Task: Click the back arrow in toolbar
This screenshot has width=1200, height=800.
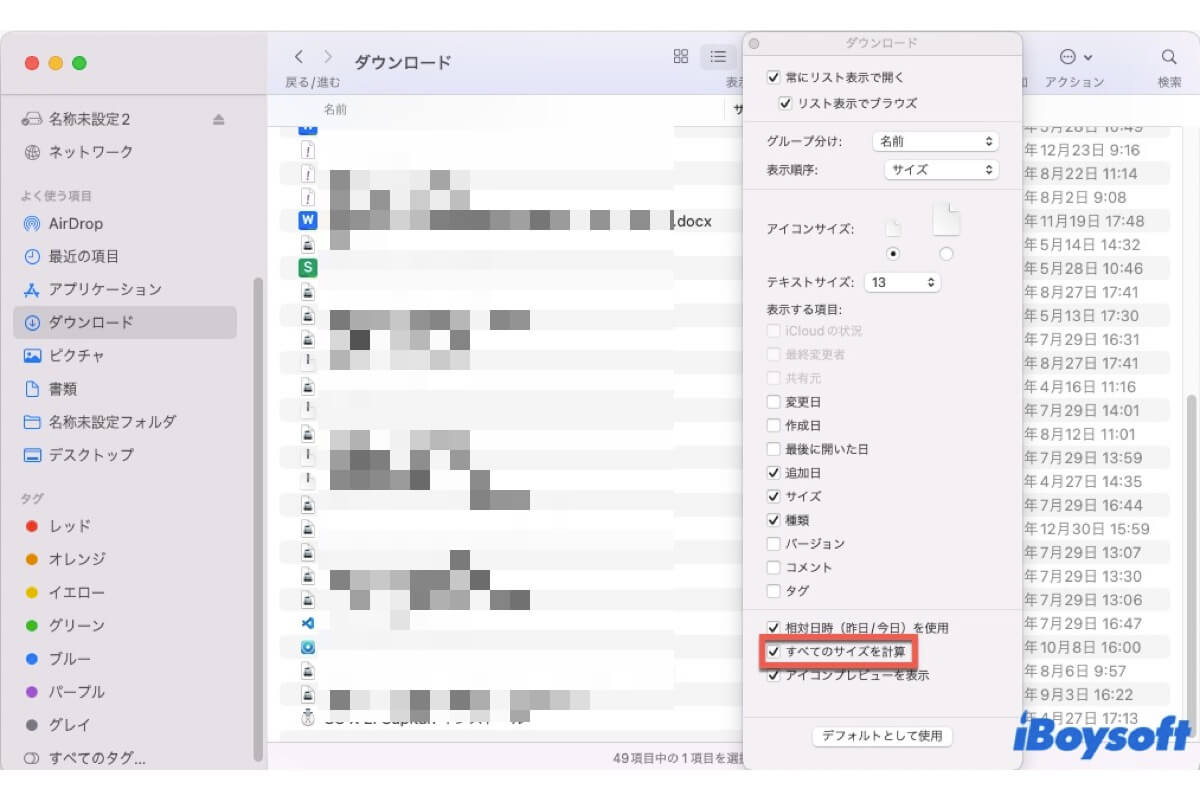Action: (298, 58)
